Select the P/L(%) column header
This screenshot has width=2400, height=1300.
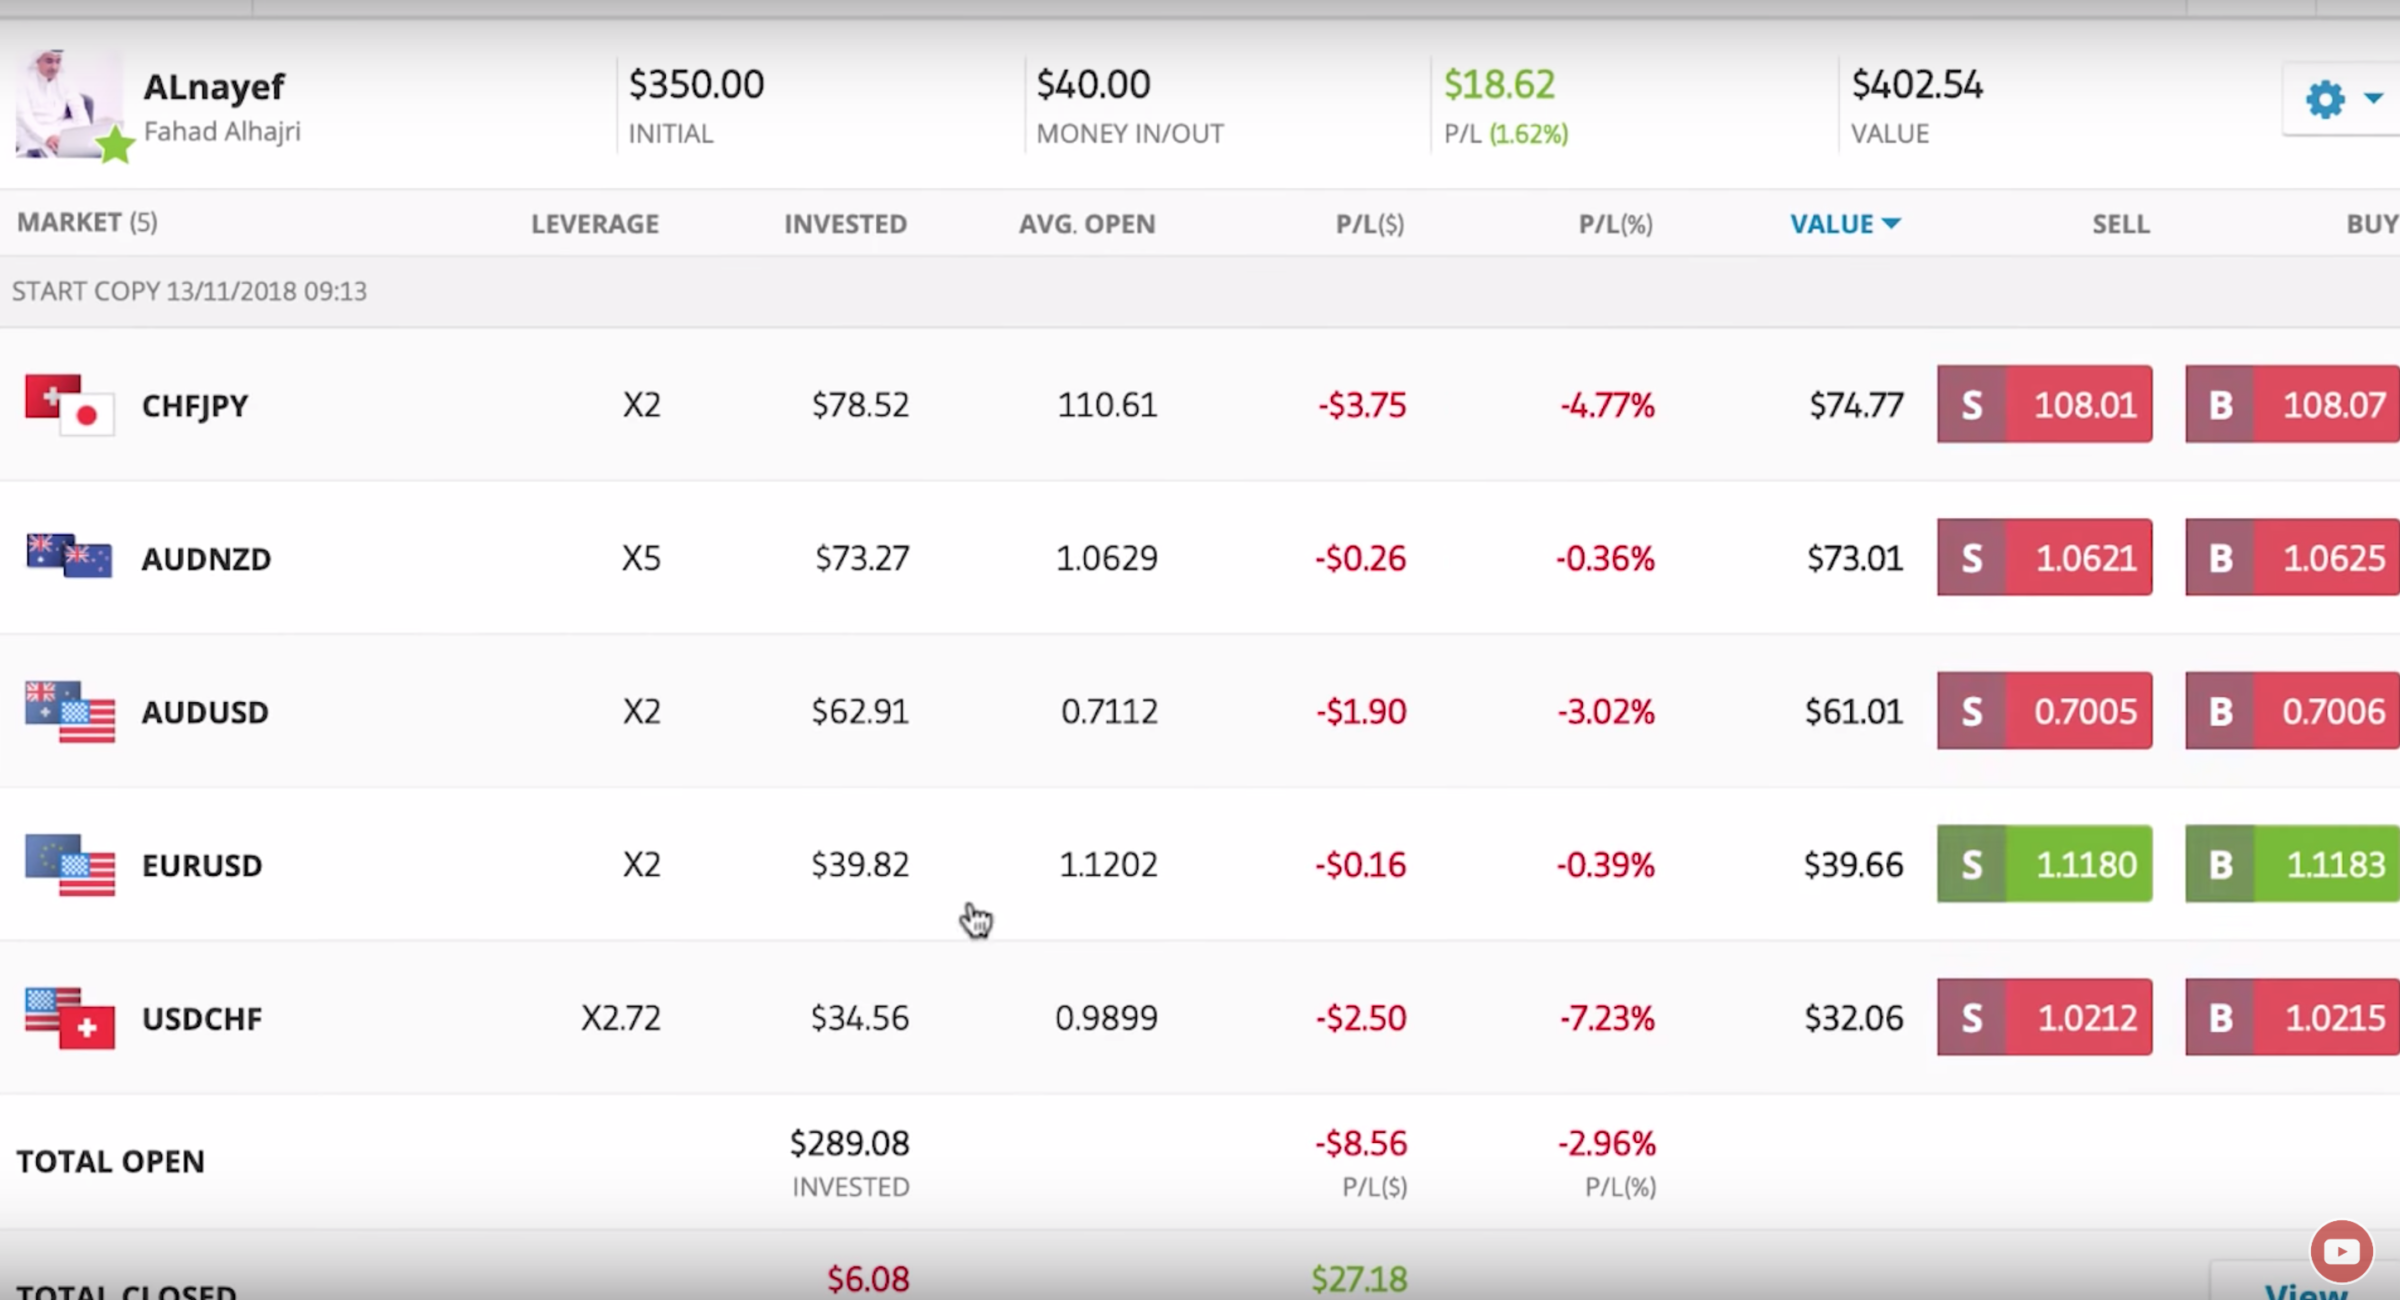point(1614,223)
